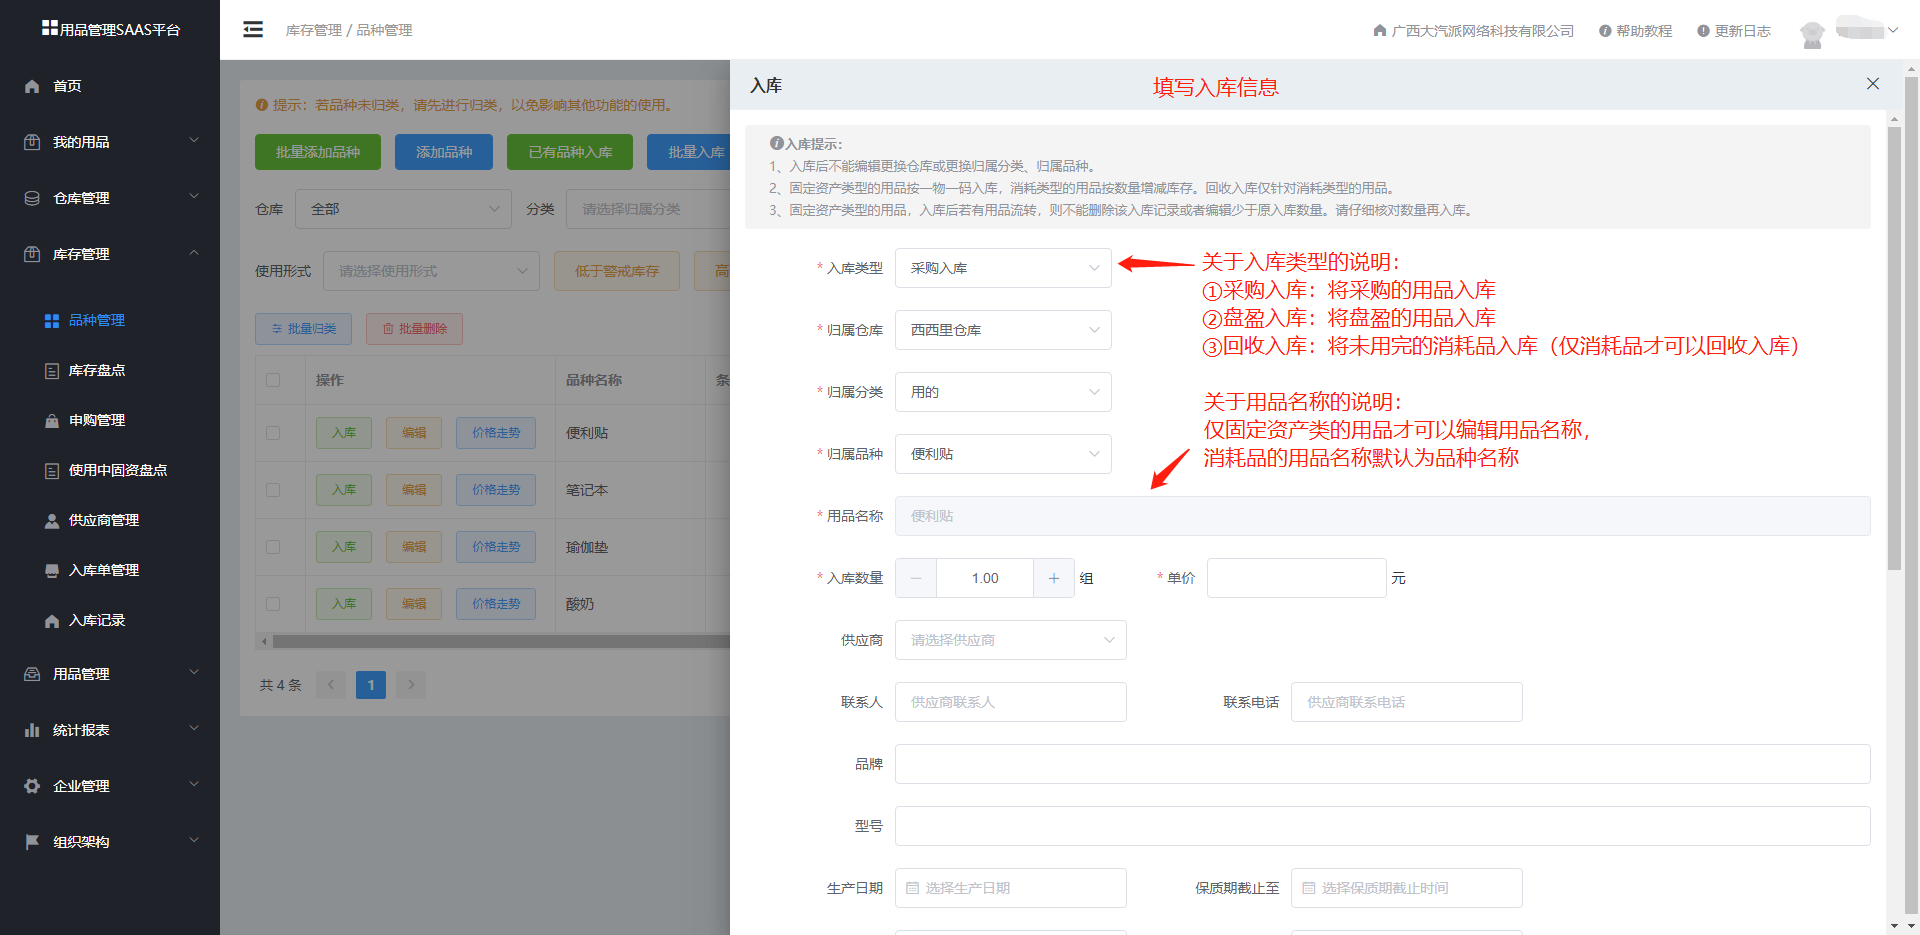This screenshot has width=1920, height=935.
Task: Click the 入库单管理 icon
Action: (x=52, y=570)
